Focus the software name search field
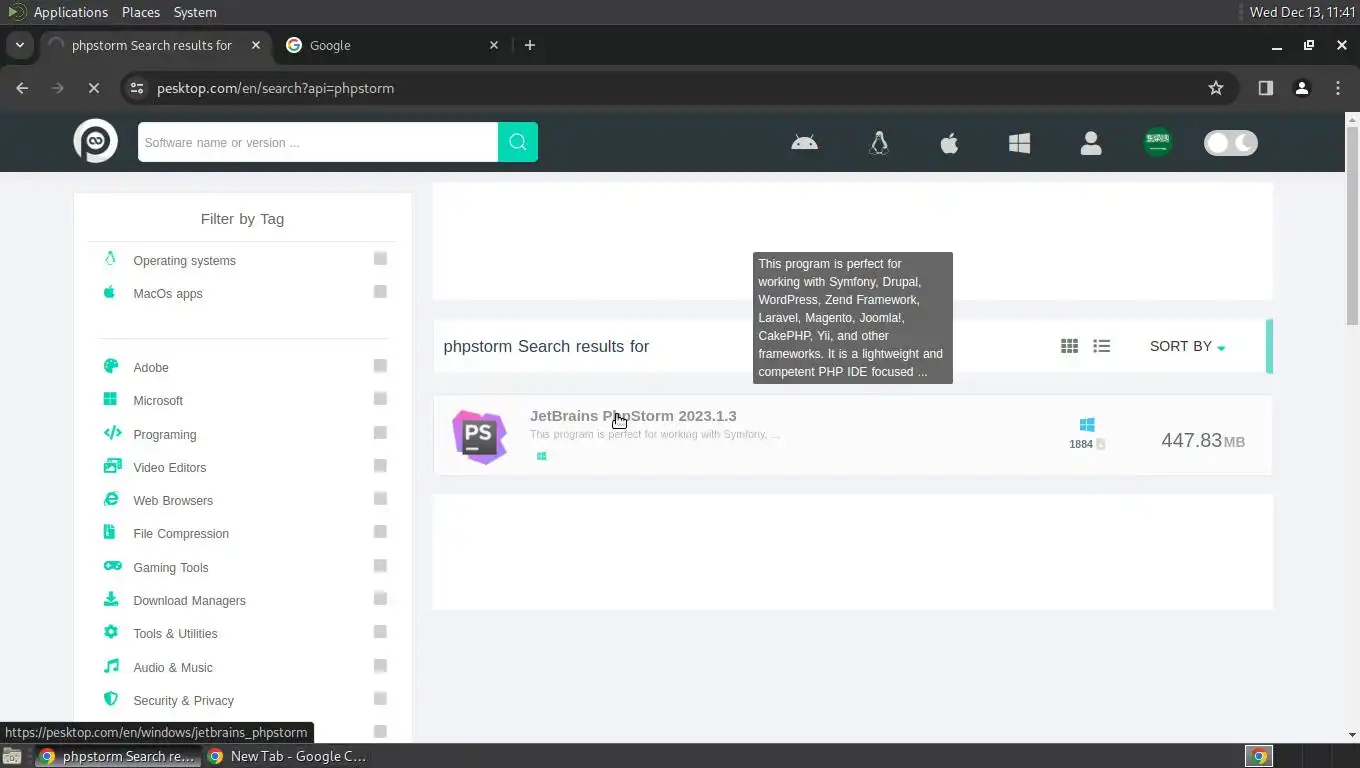 click(x=318, y=142)
